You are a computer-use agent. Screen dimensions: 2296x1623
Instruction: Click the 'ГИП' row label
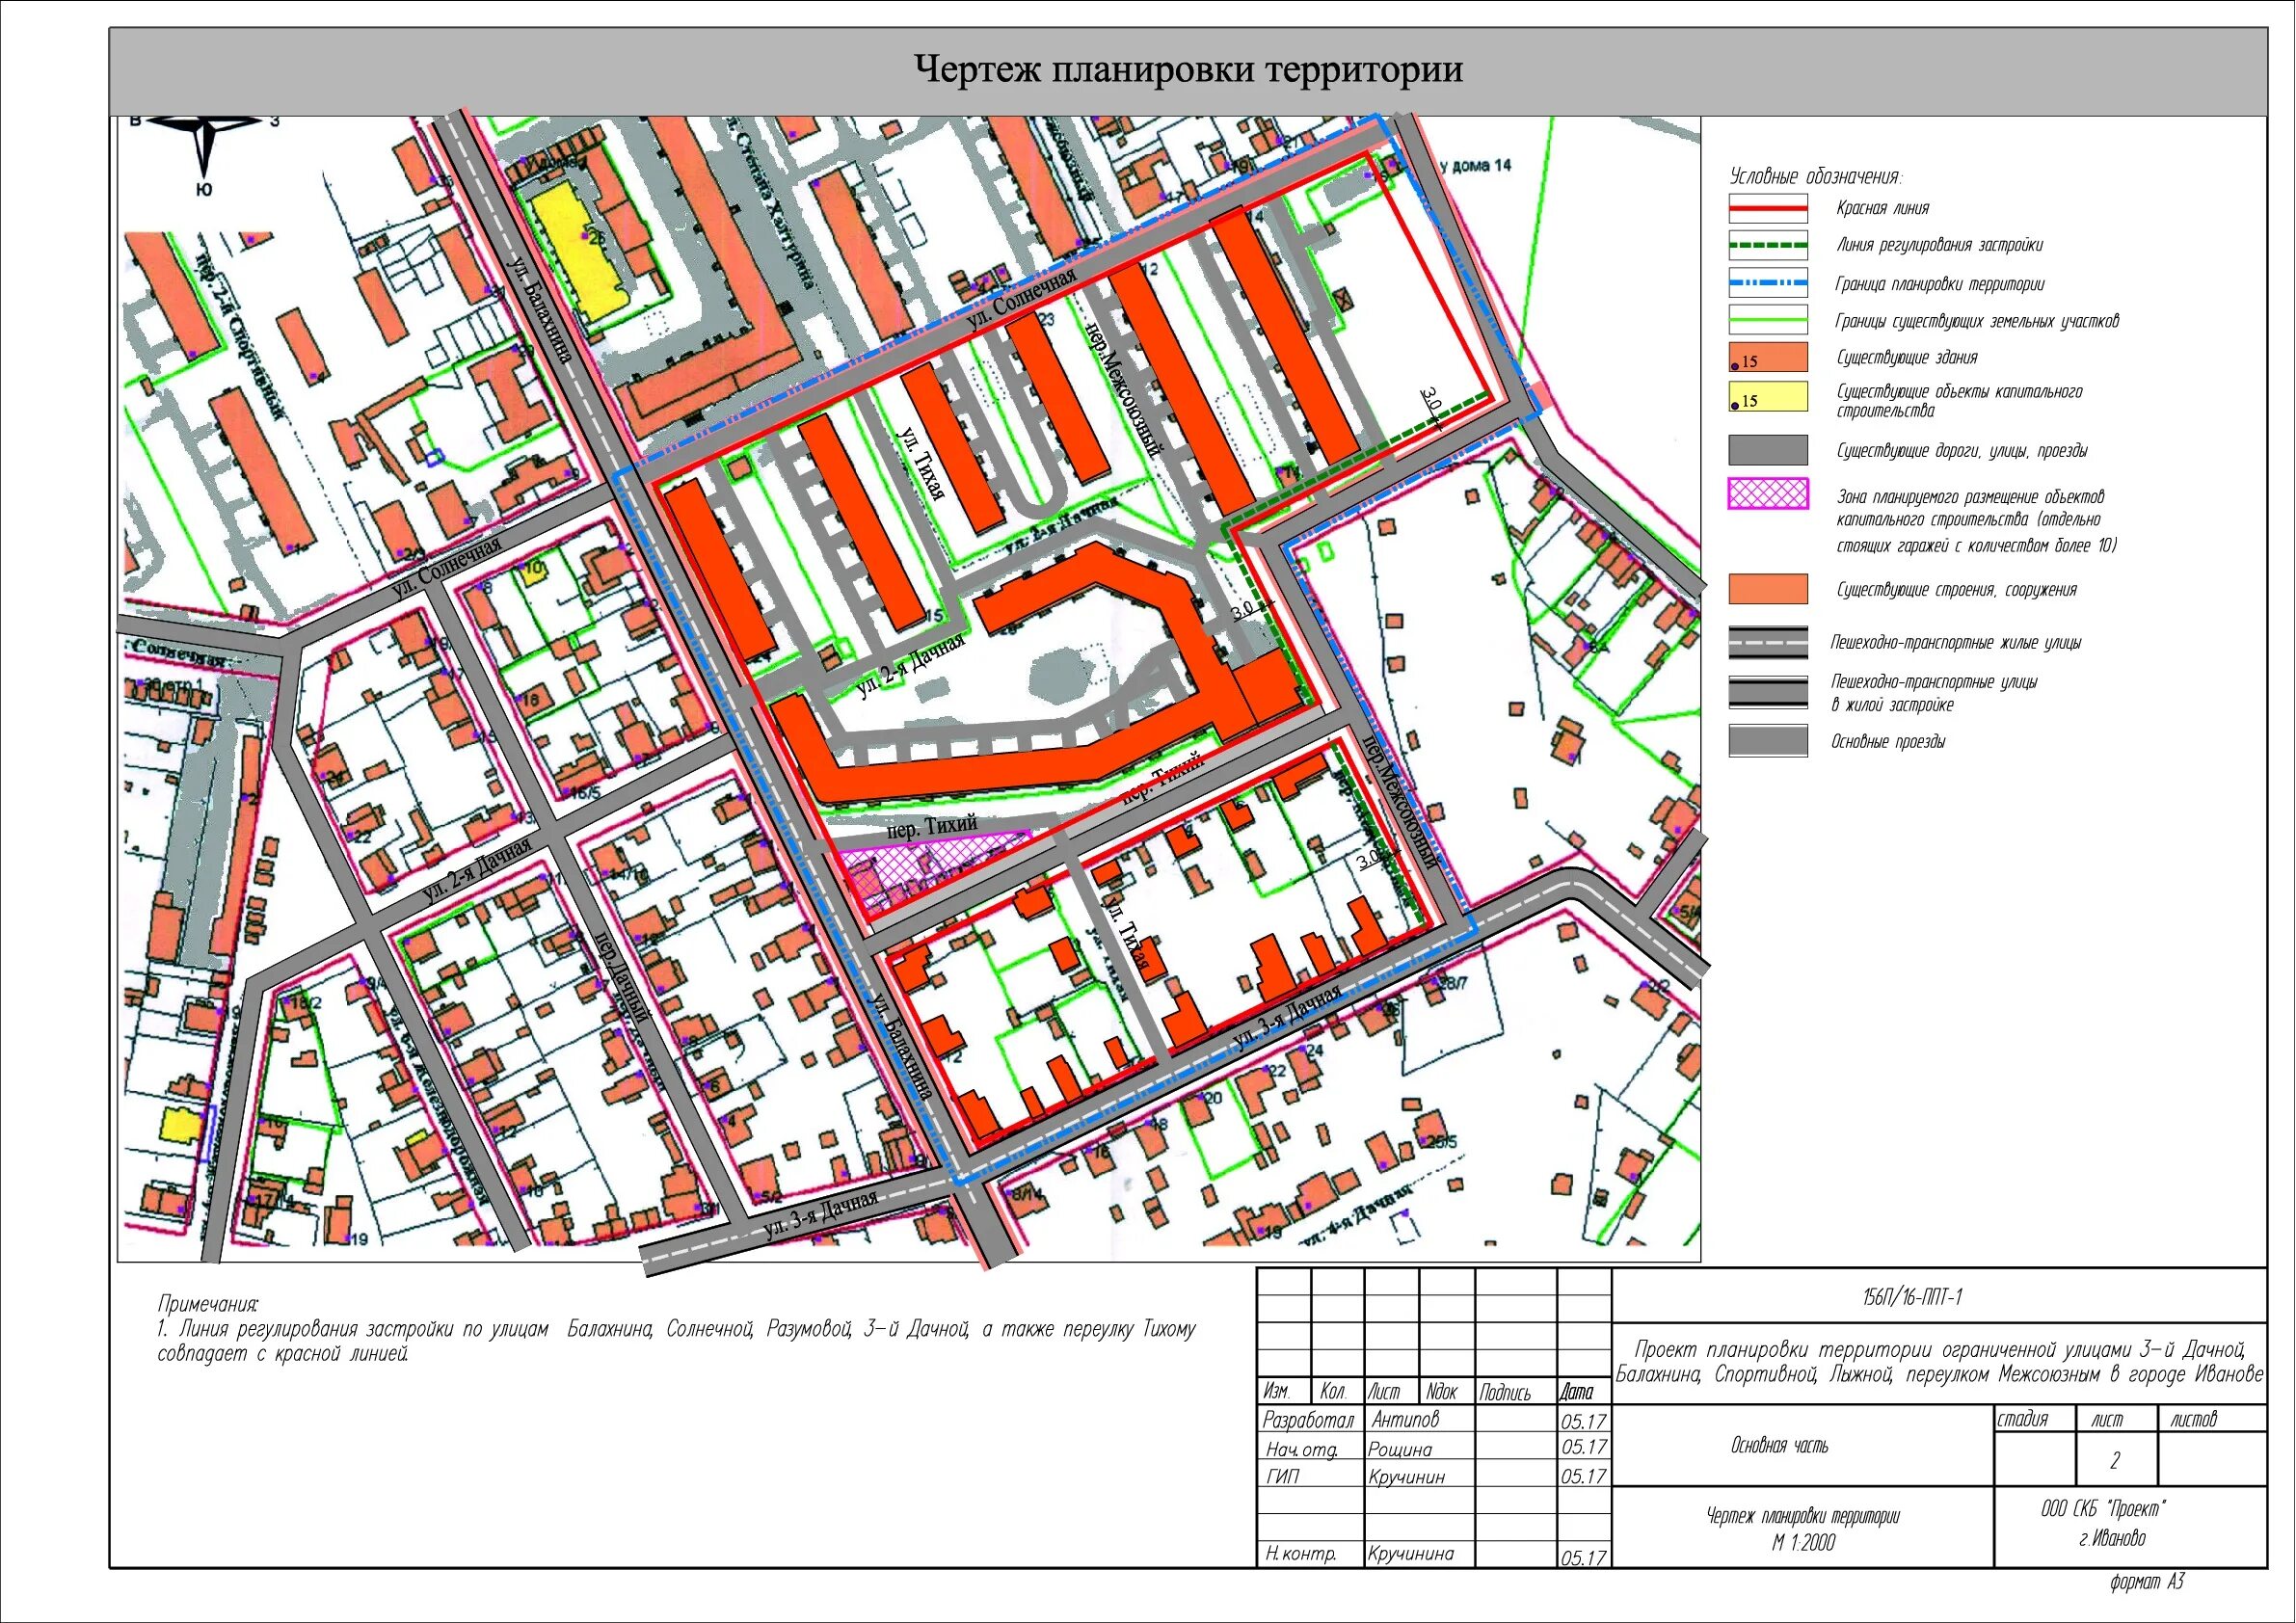1283,1476
